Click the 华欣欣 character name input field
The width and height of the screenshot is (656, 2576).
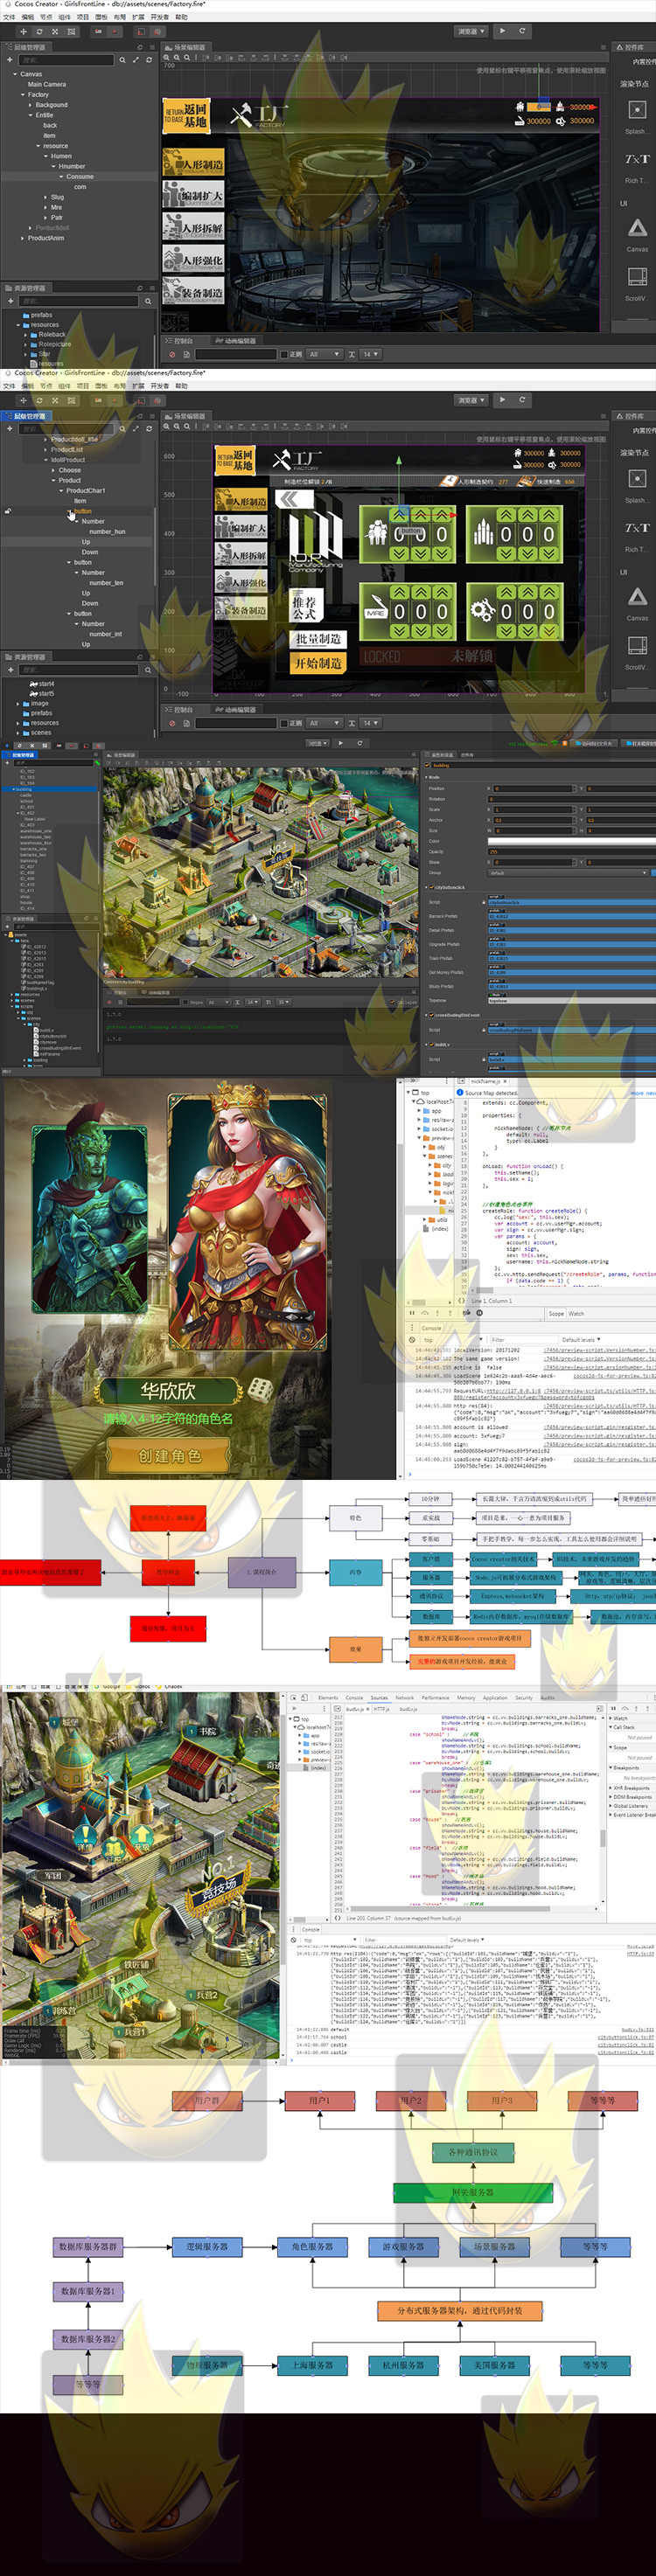(168, 1390)
